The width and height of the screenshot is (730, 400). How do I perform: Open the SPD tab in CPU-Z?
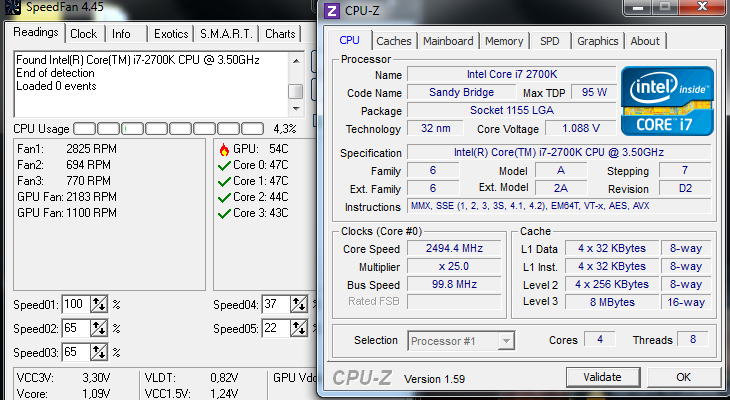click(549, 41)
